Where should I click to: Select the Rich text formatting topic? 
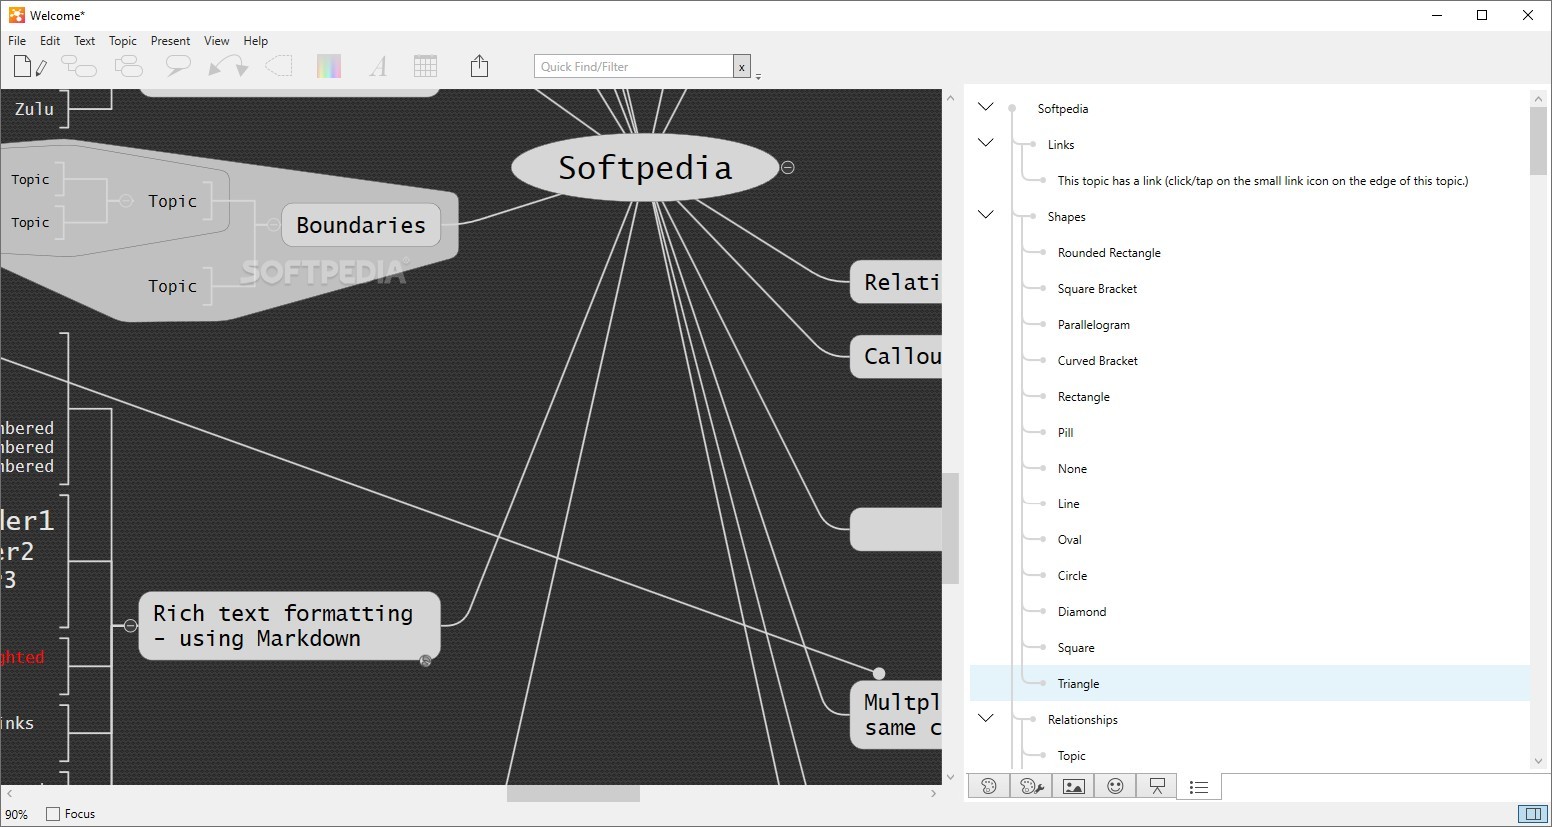[289, 626]
